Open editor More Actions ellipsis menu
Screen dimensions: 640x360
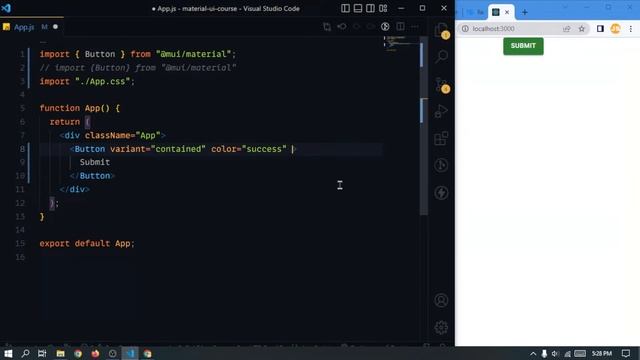(415, 27)
